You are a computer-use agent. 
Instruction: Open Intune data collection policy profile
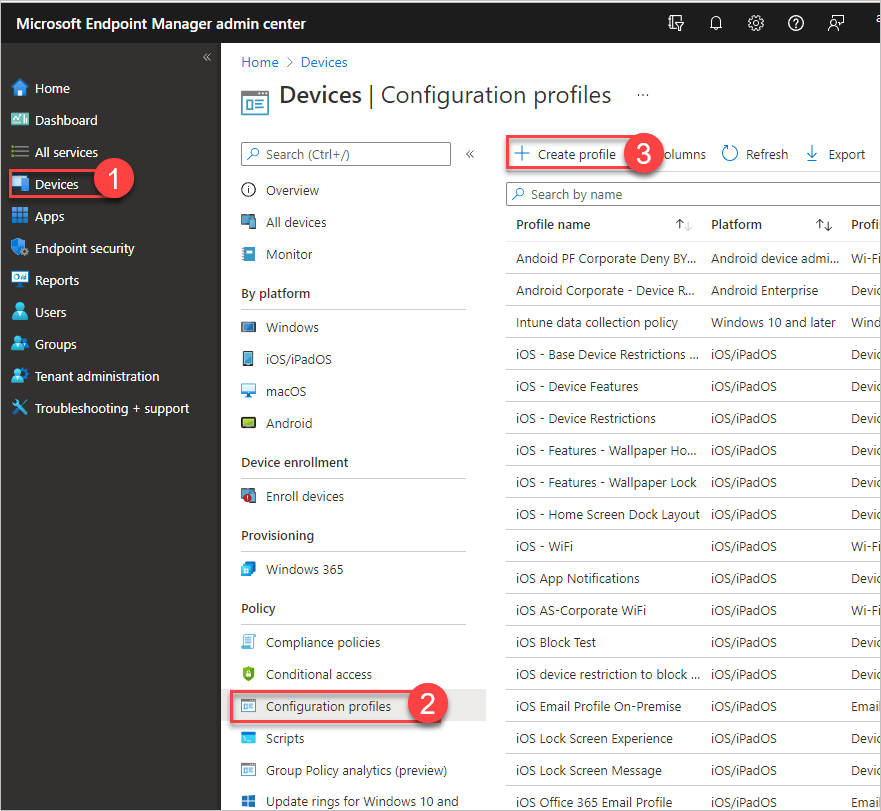[x=597, y=323]
